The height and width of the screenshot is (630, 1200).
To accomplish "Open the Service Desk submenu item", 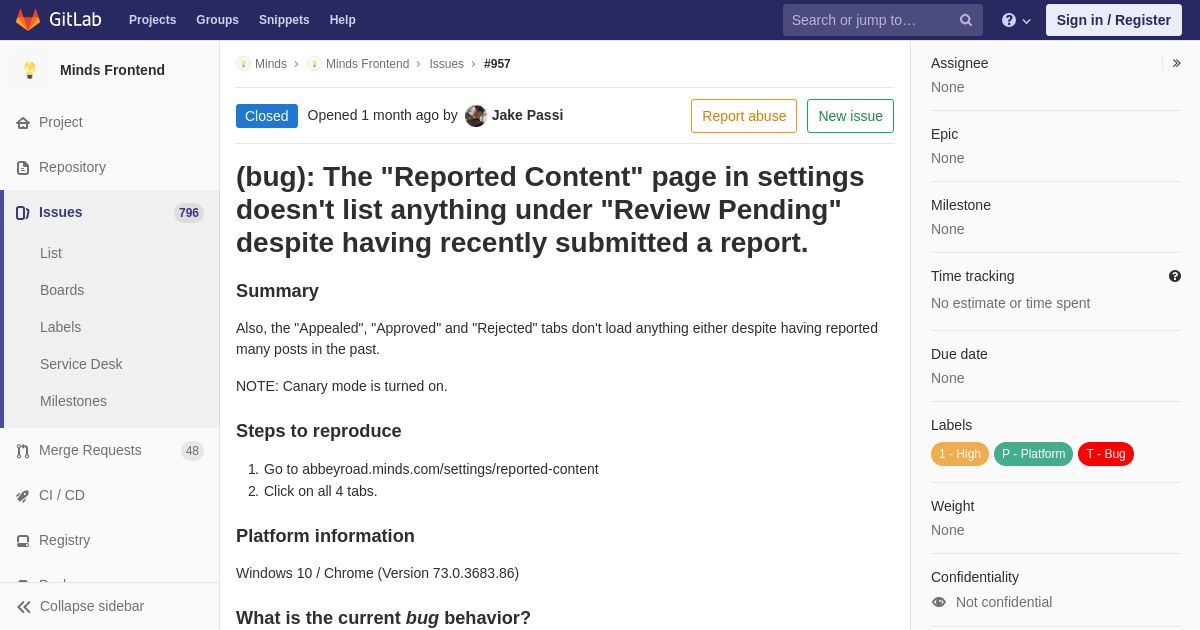I will click(81, 364).
